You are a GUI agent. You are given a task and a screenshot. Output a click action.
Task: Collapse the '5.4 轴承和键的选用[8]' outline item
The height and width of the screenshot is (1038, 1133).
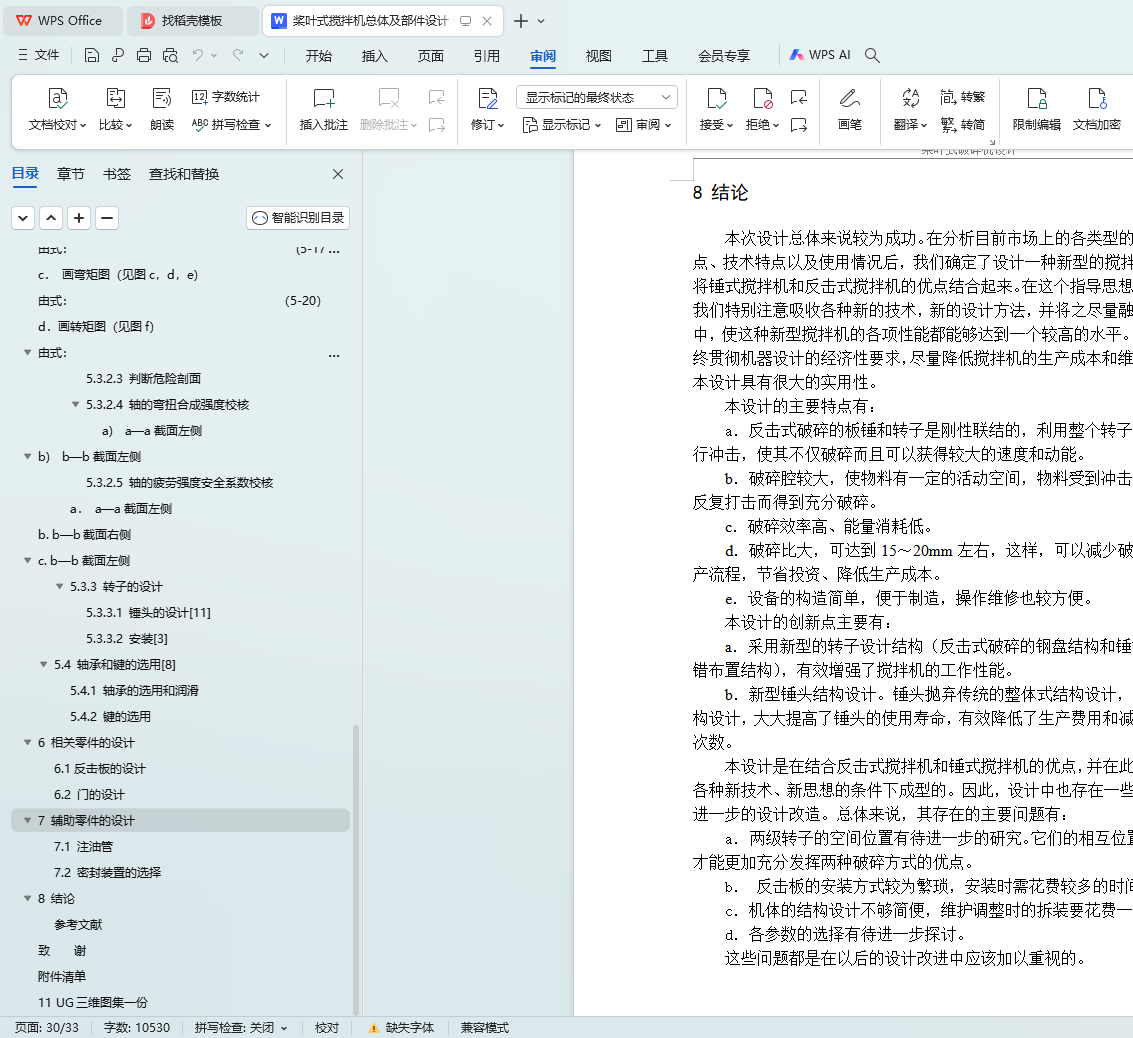43,665
